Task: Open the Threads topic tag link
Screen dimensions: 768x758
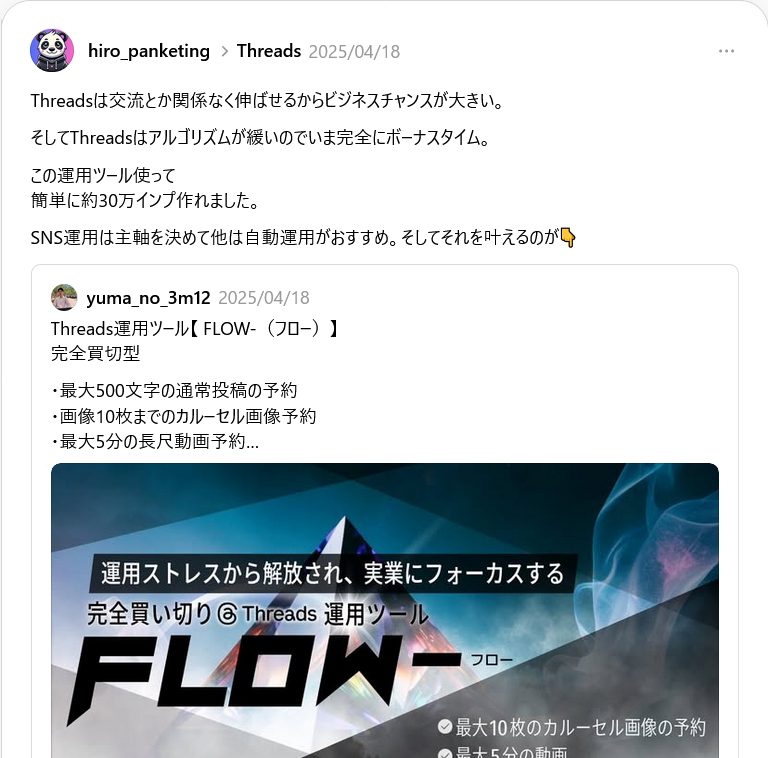Action: pyautogui.click(x=269, y=51)
